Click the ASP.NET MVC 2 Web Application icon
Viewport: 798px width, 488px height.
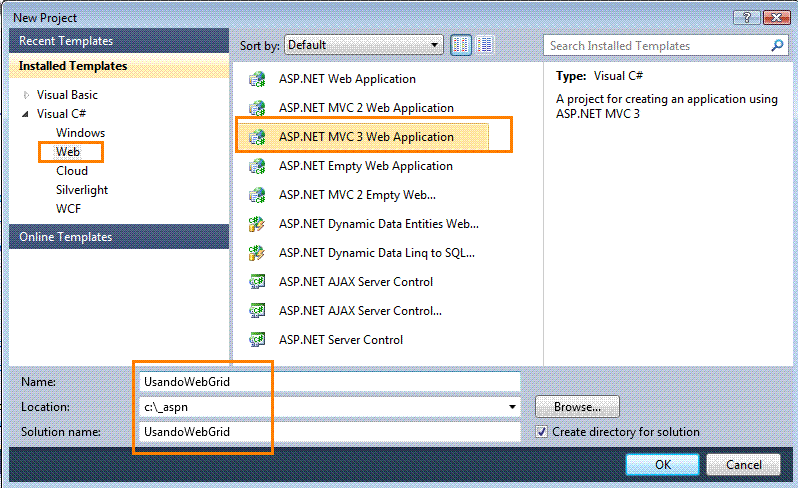coord(257,108)
